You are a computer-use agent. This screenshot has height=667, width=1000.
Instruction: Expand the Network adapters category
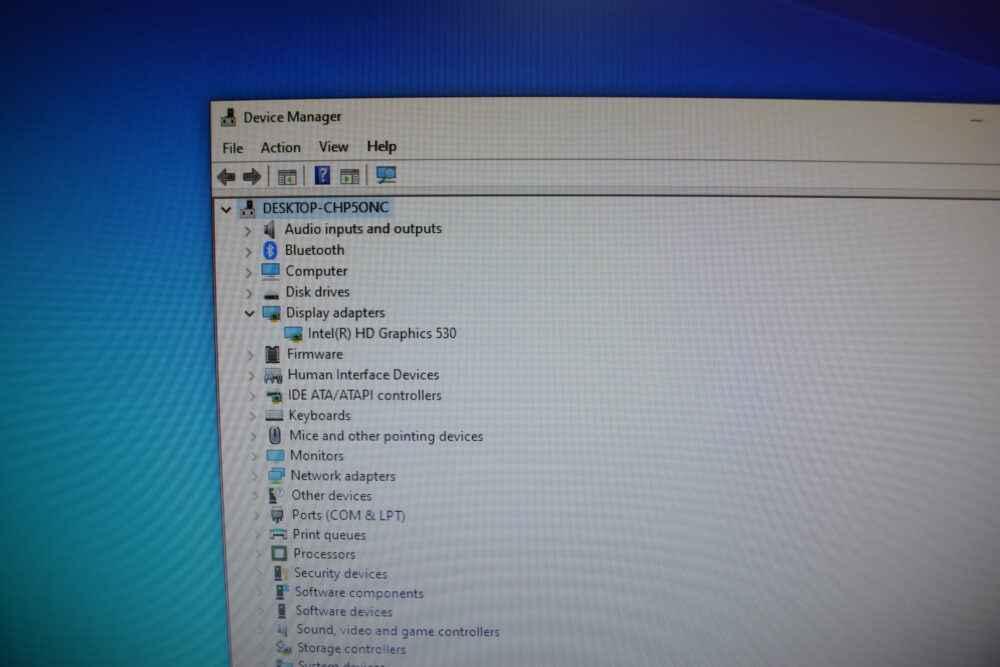coord(255,476)
